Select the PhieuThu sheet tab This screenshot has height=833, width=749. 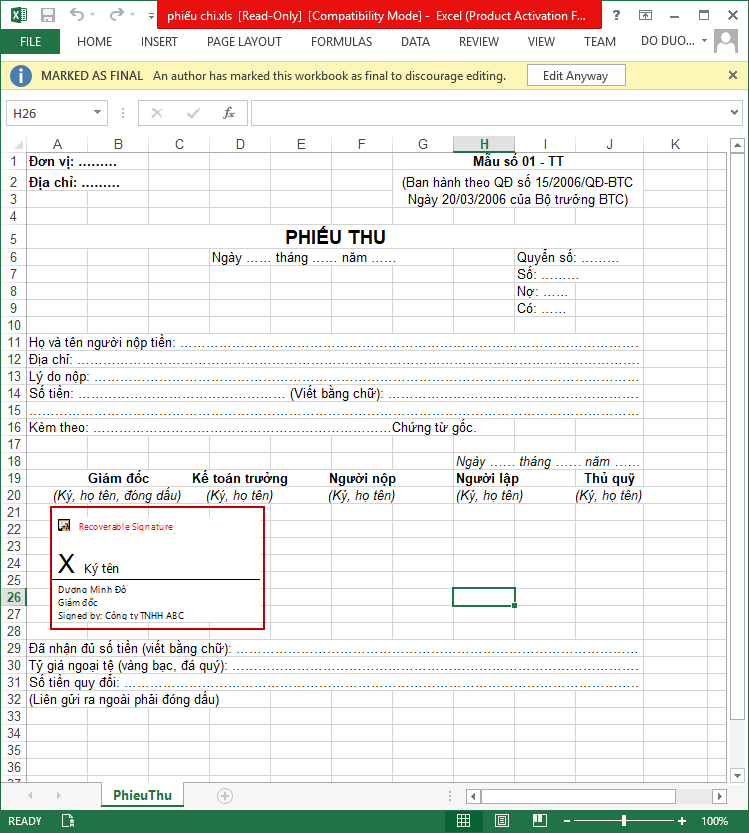tap(142, 796)
